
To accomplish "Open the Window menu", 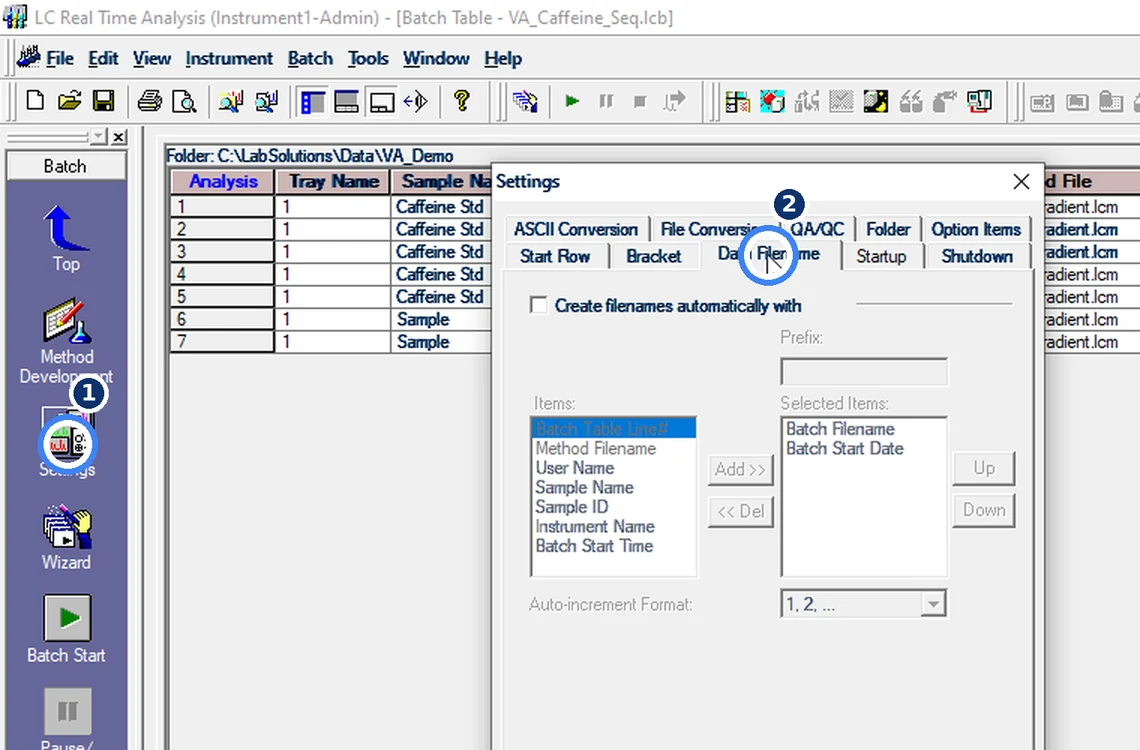I will point(436,58).
